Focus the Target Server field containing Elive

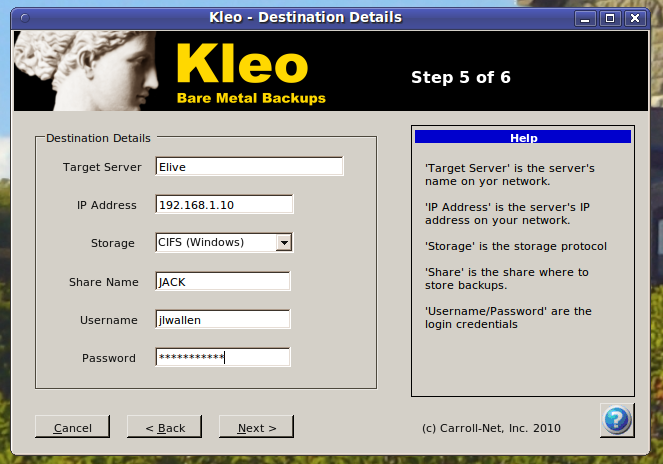tap(249, 167)
